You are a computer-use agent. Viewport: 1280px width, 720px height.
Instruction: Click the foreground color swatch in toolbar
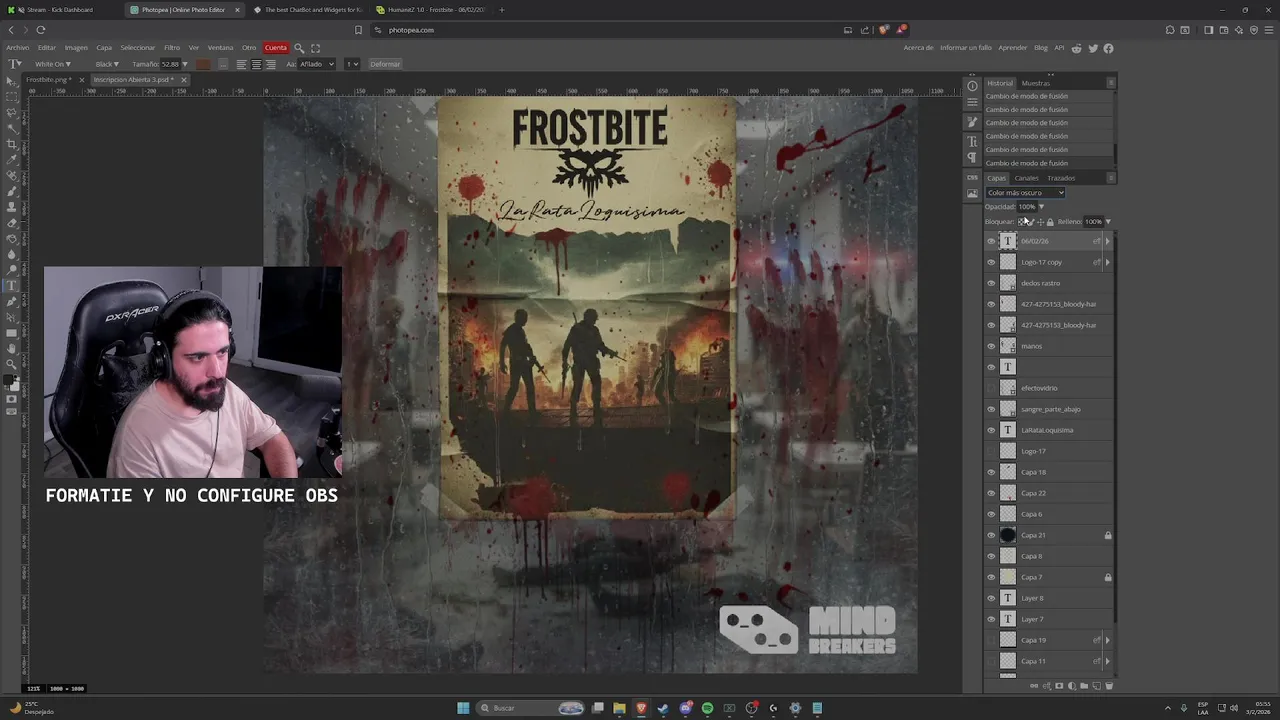(x=10, y=382)
